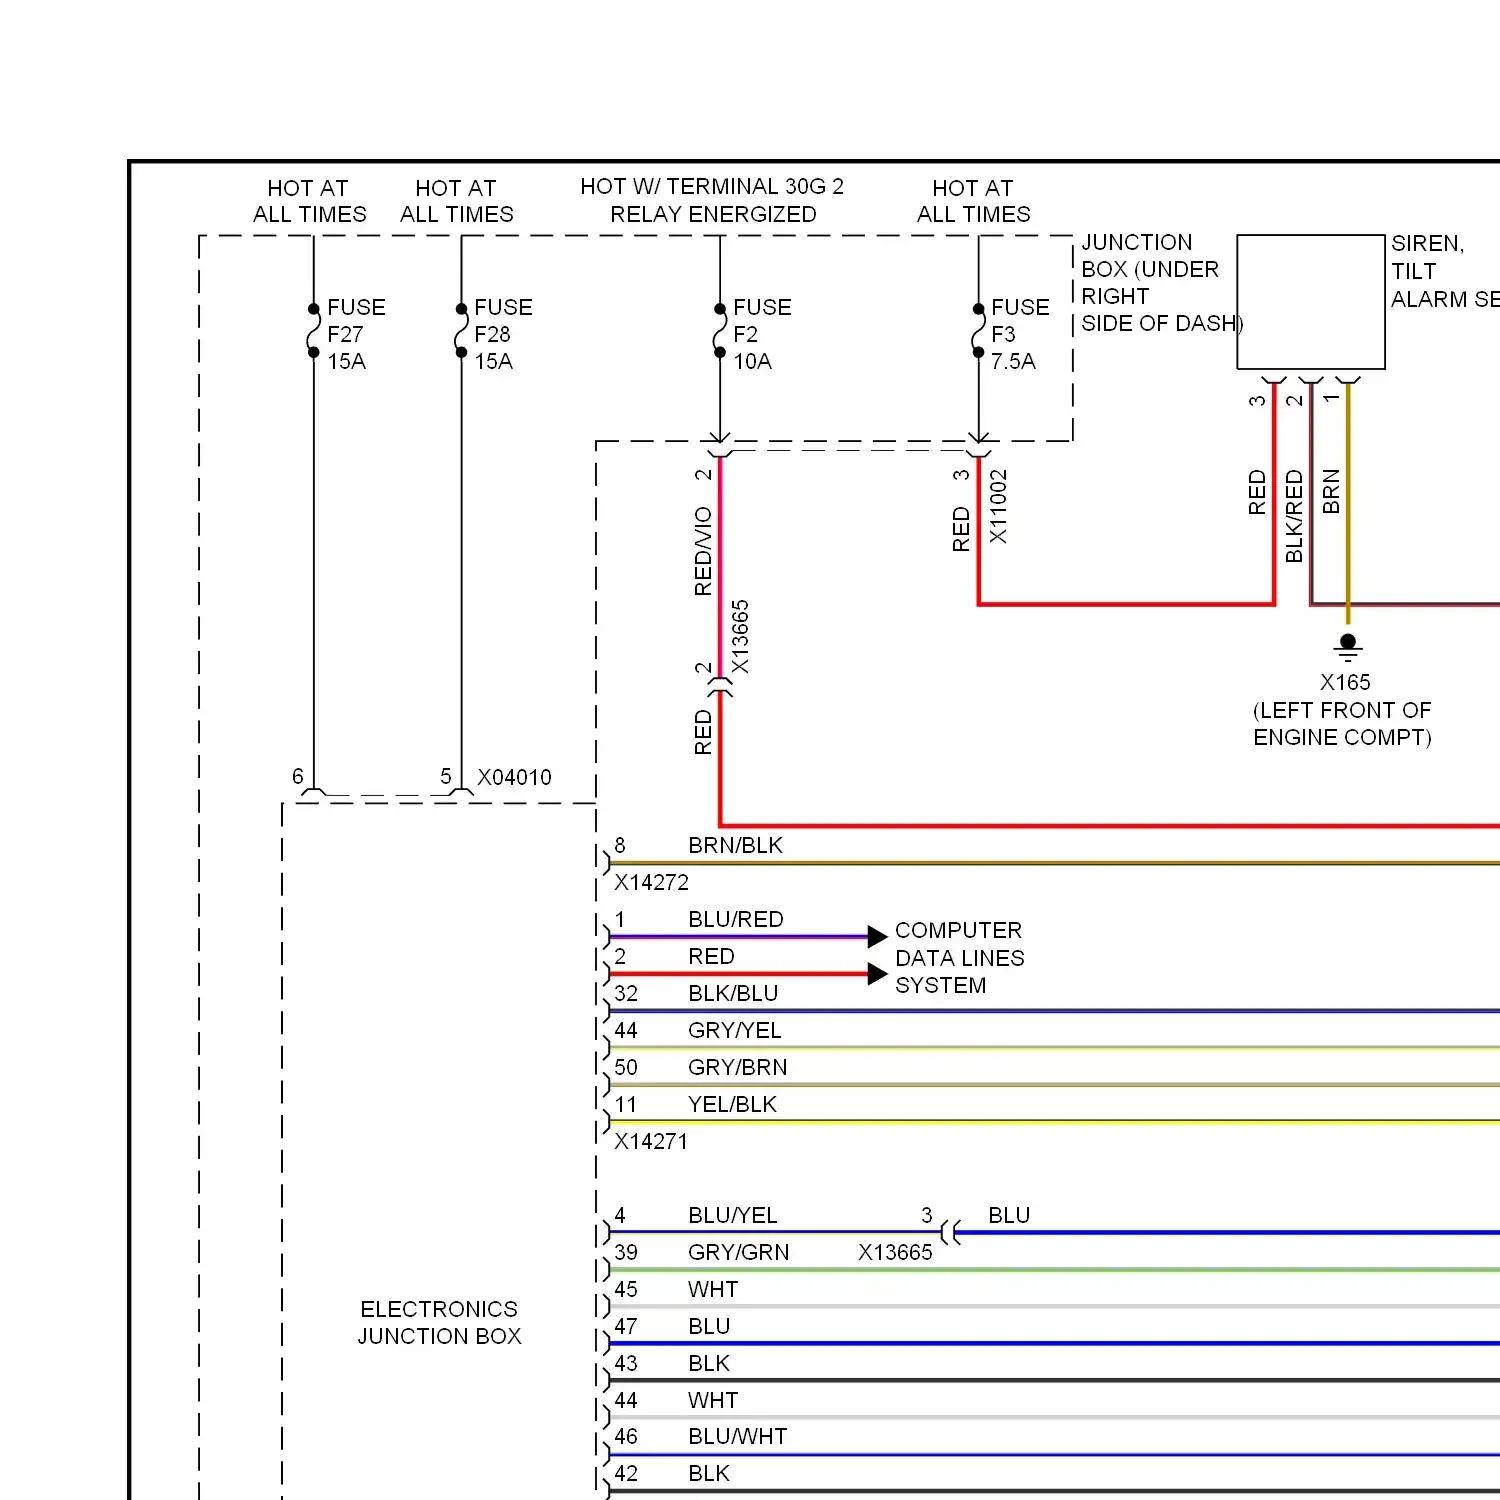This screenshot has height=1500, width=1500.
Task: Click the X165 ground symbol
Action: pyautogui.click(x=1348, y=647)
